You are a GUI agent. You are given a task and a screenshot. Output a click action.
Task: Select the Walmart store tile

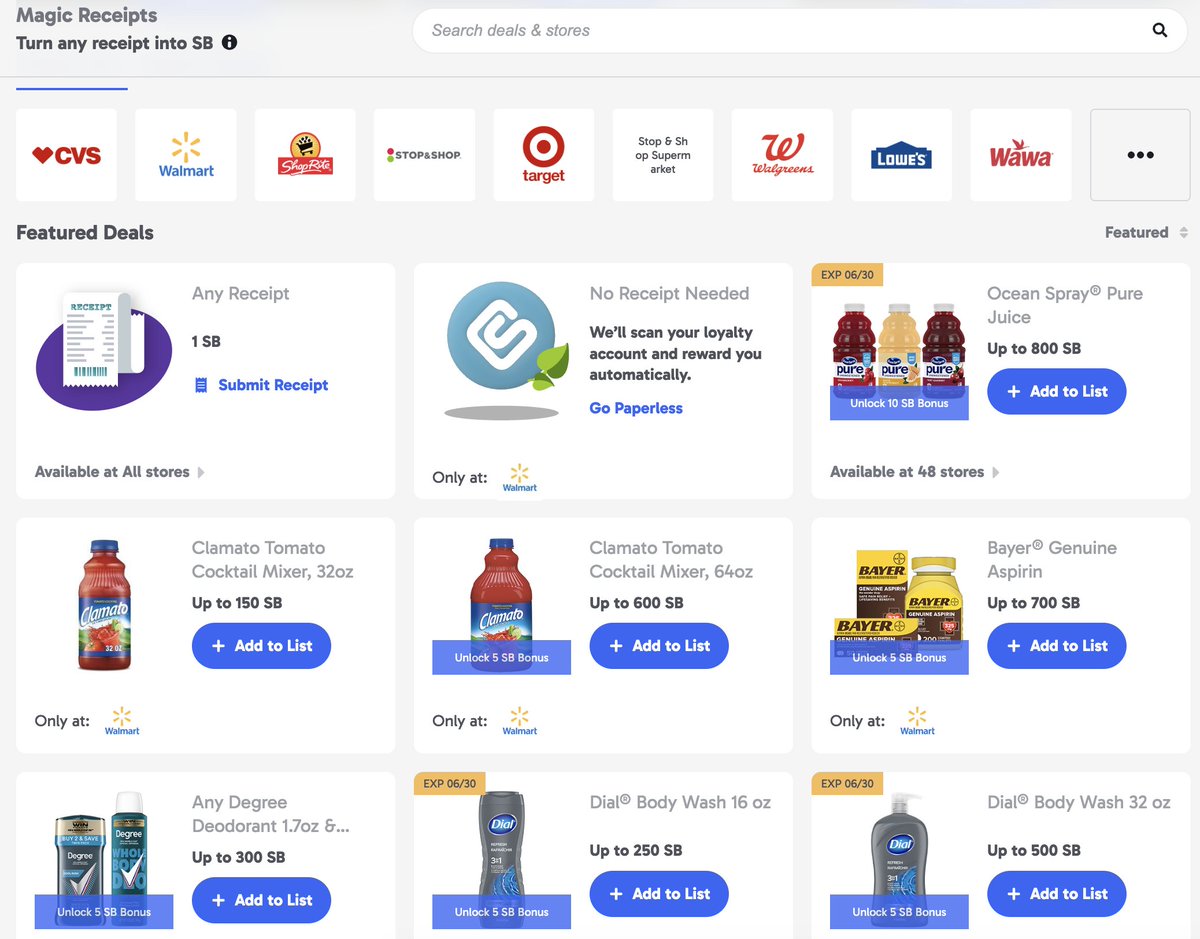pos(186,155)
